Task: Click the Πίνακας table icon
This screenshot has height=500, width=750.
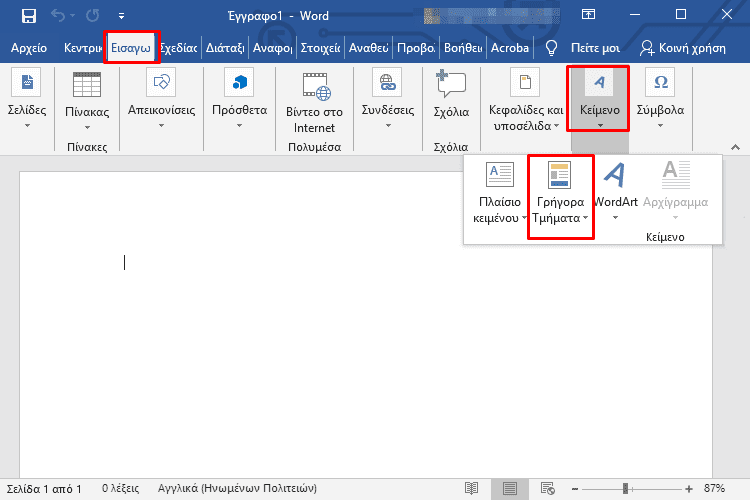Action: pyautogui.click(x=87, y=84)
